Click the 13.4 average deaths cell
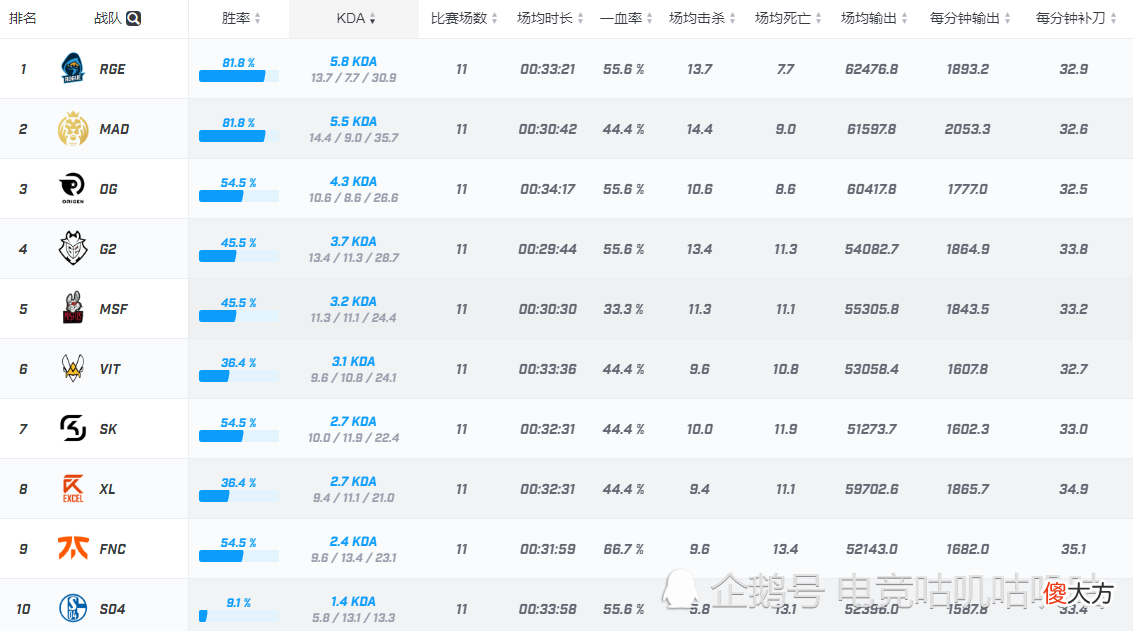This screenshot has width=1133, height=631. click(785, 549)
